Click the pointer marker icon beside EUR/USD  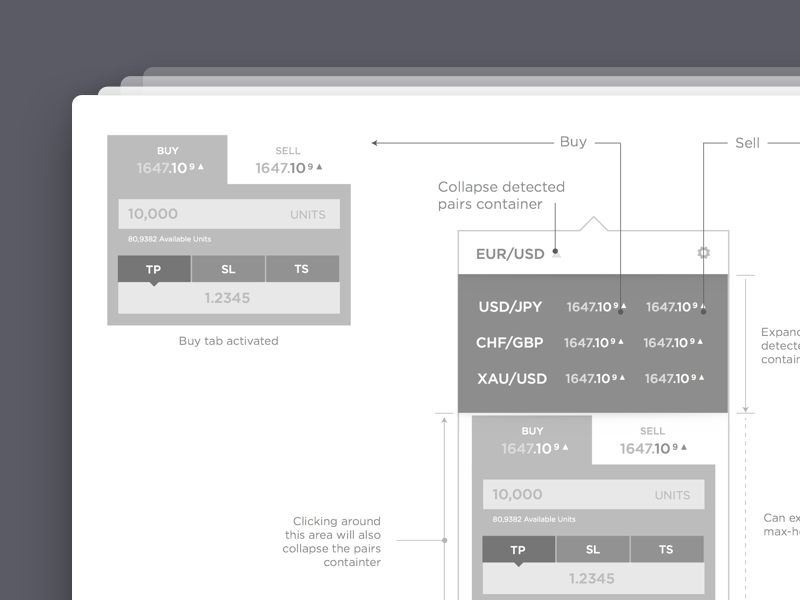557,254
